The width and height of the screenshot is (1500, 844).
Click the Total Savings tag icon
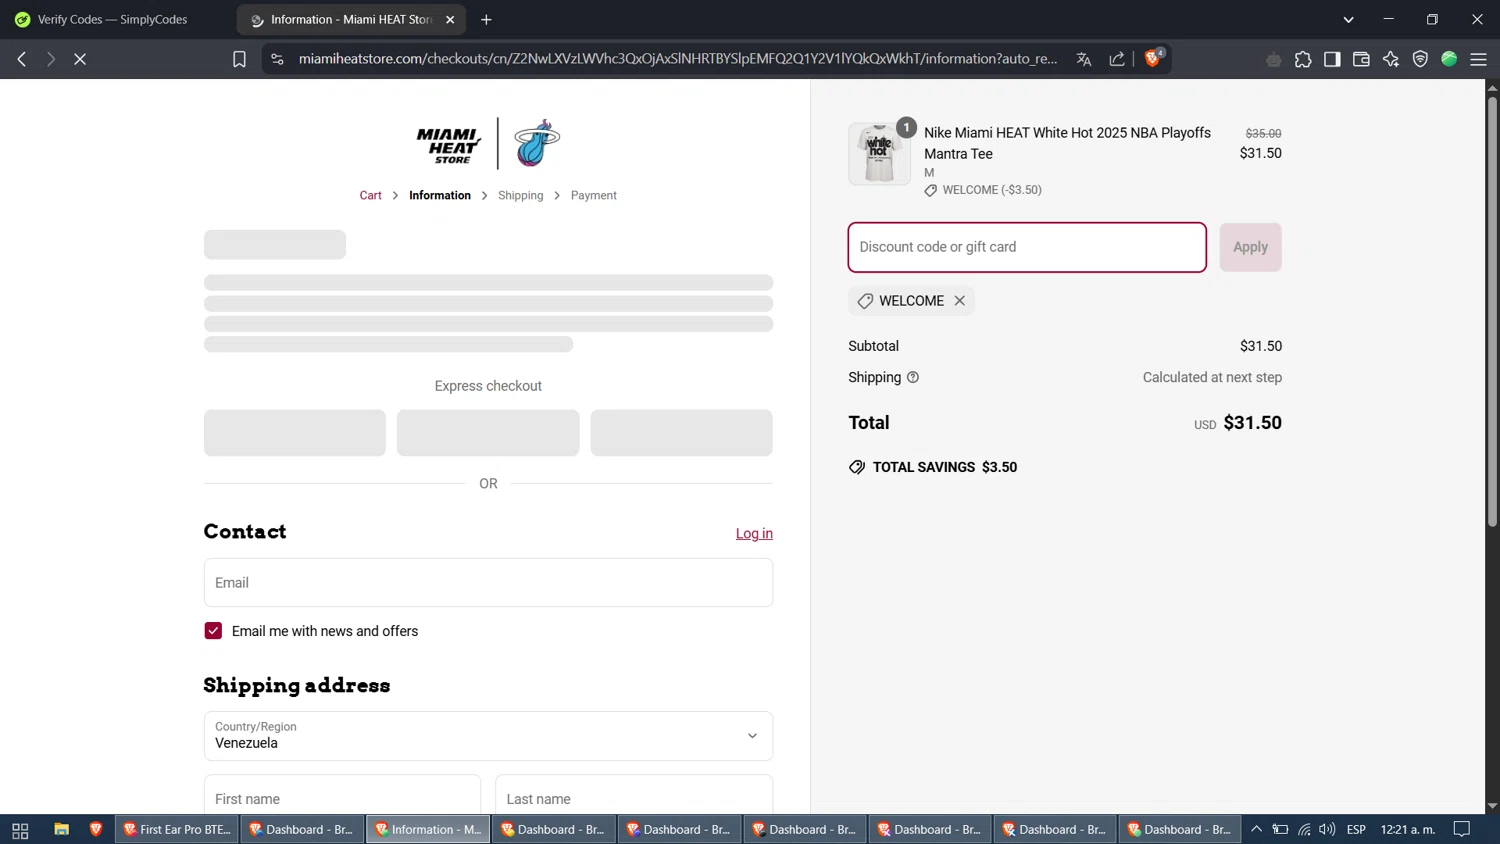857,467
